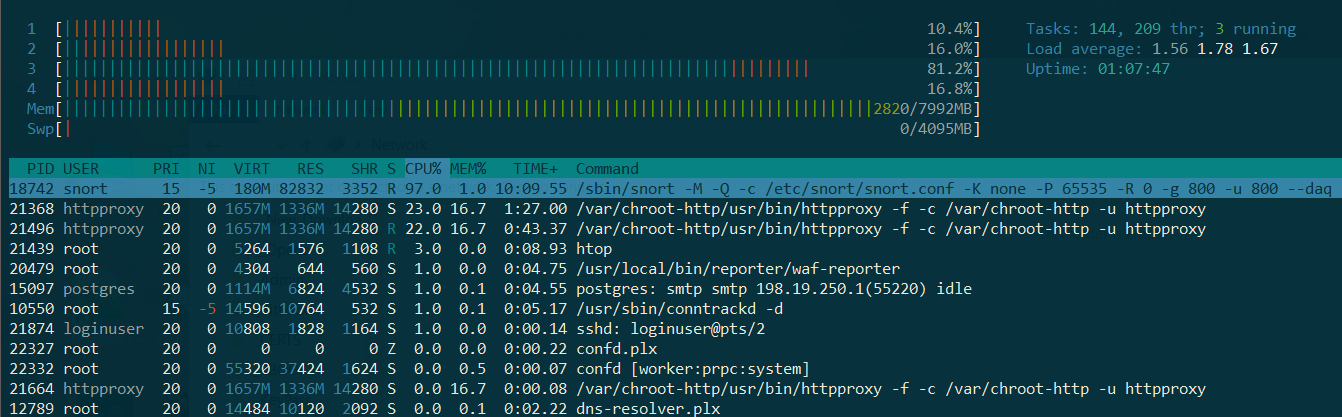This screenshot has width=1342, height=417.
Task: Sort by the RES column header
Action: pos(310,168)
